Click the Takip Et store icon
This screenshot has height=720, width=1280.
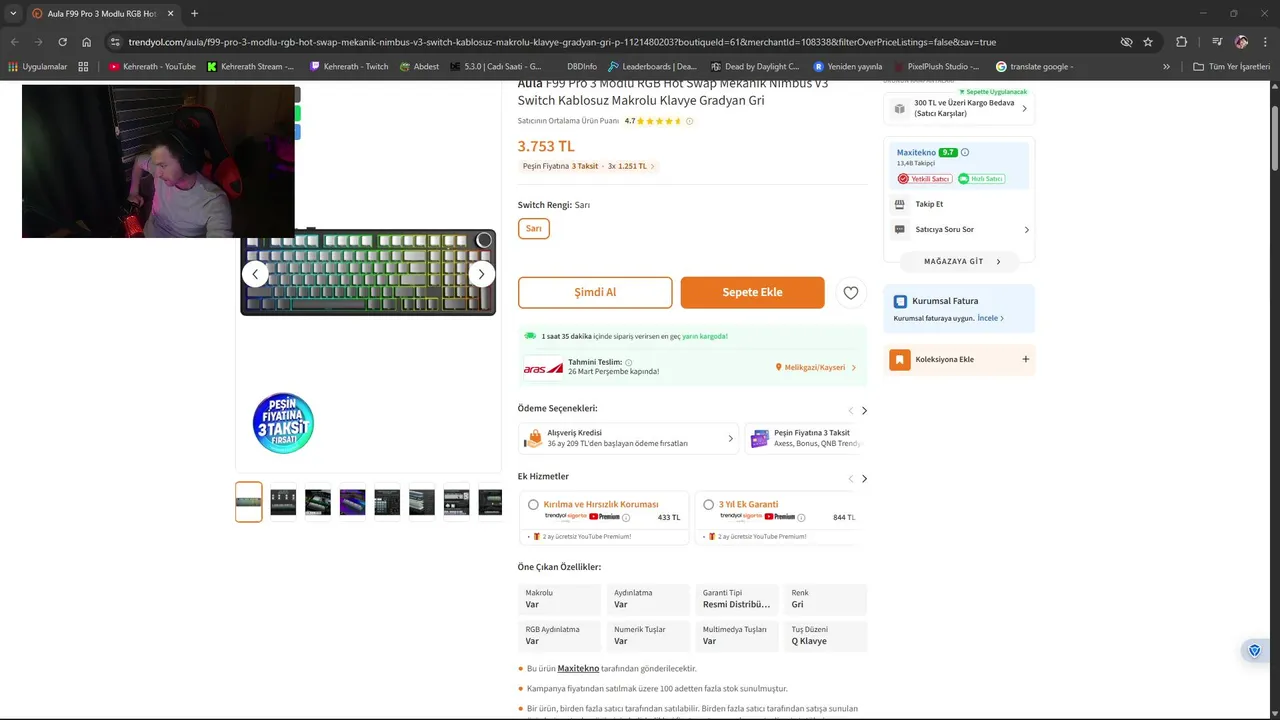900,204
